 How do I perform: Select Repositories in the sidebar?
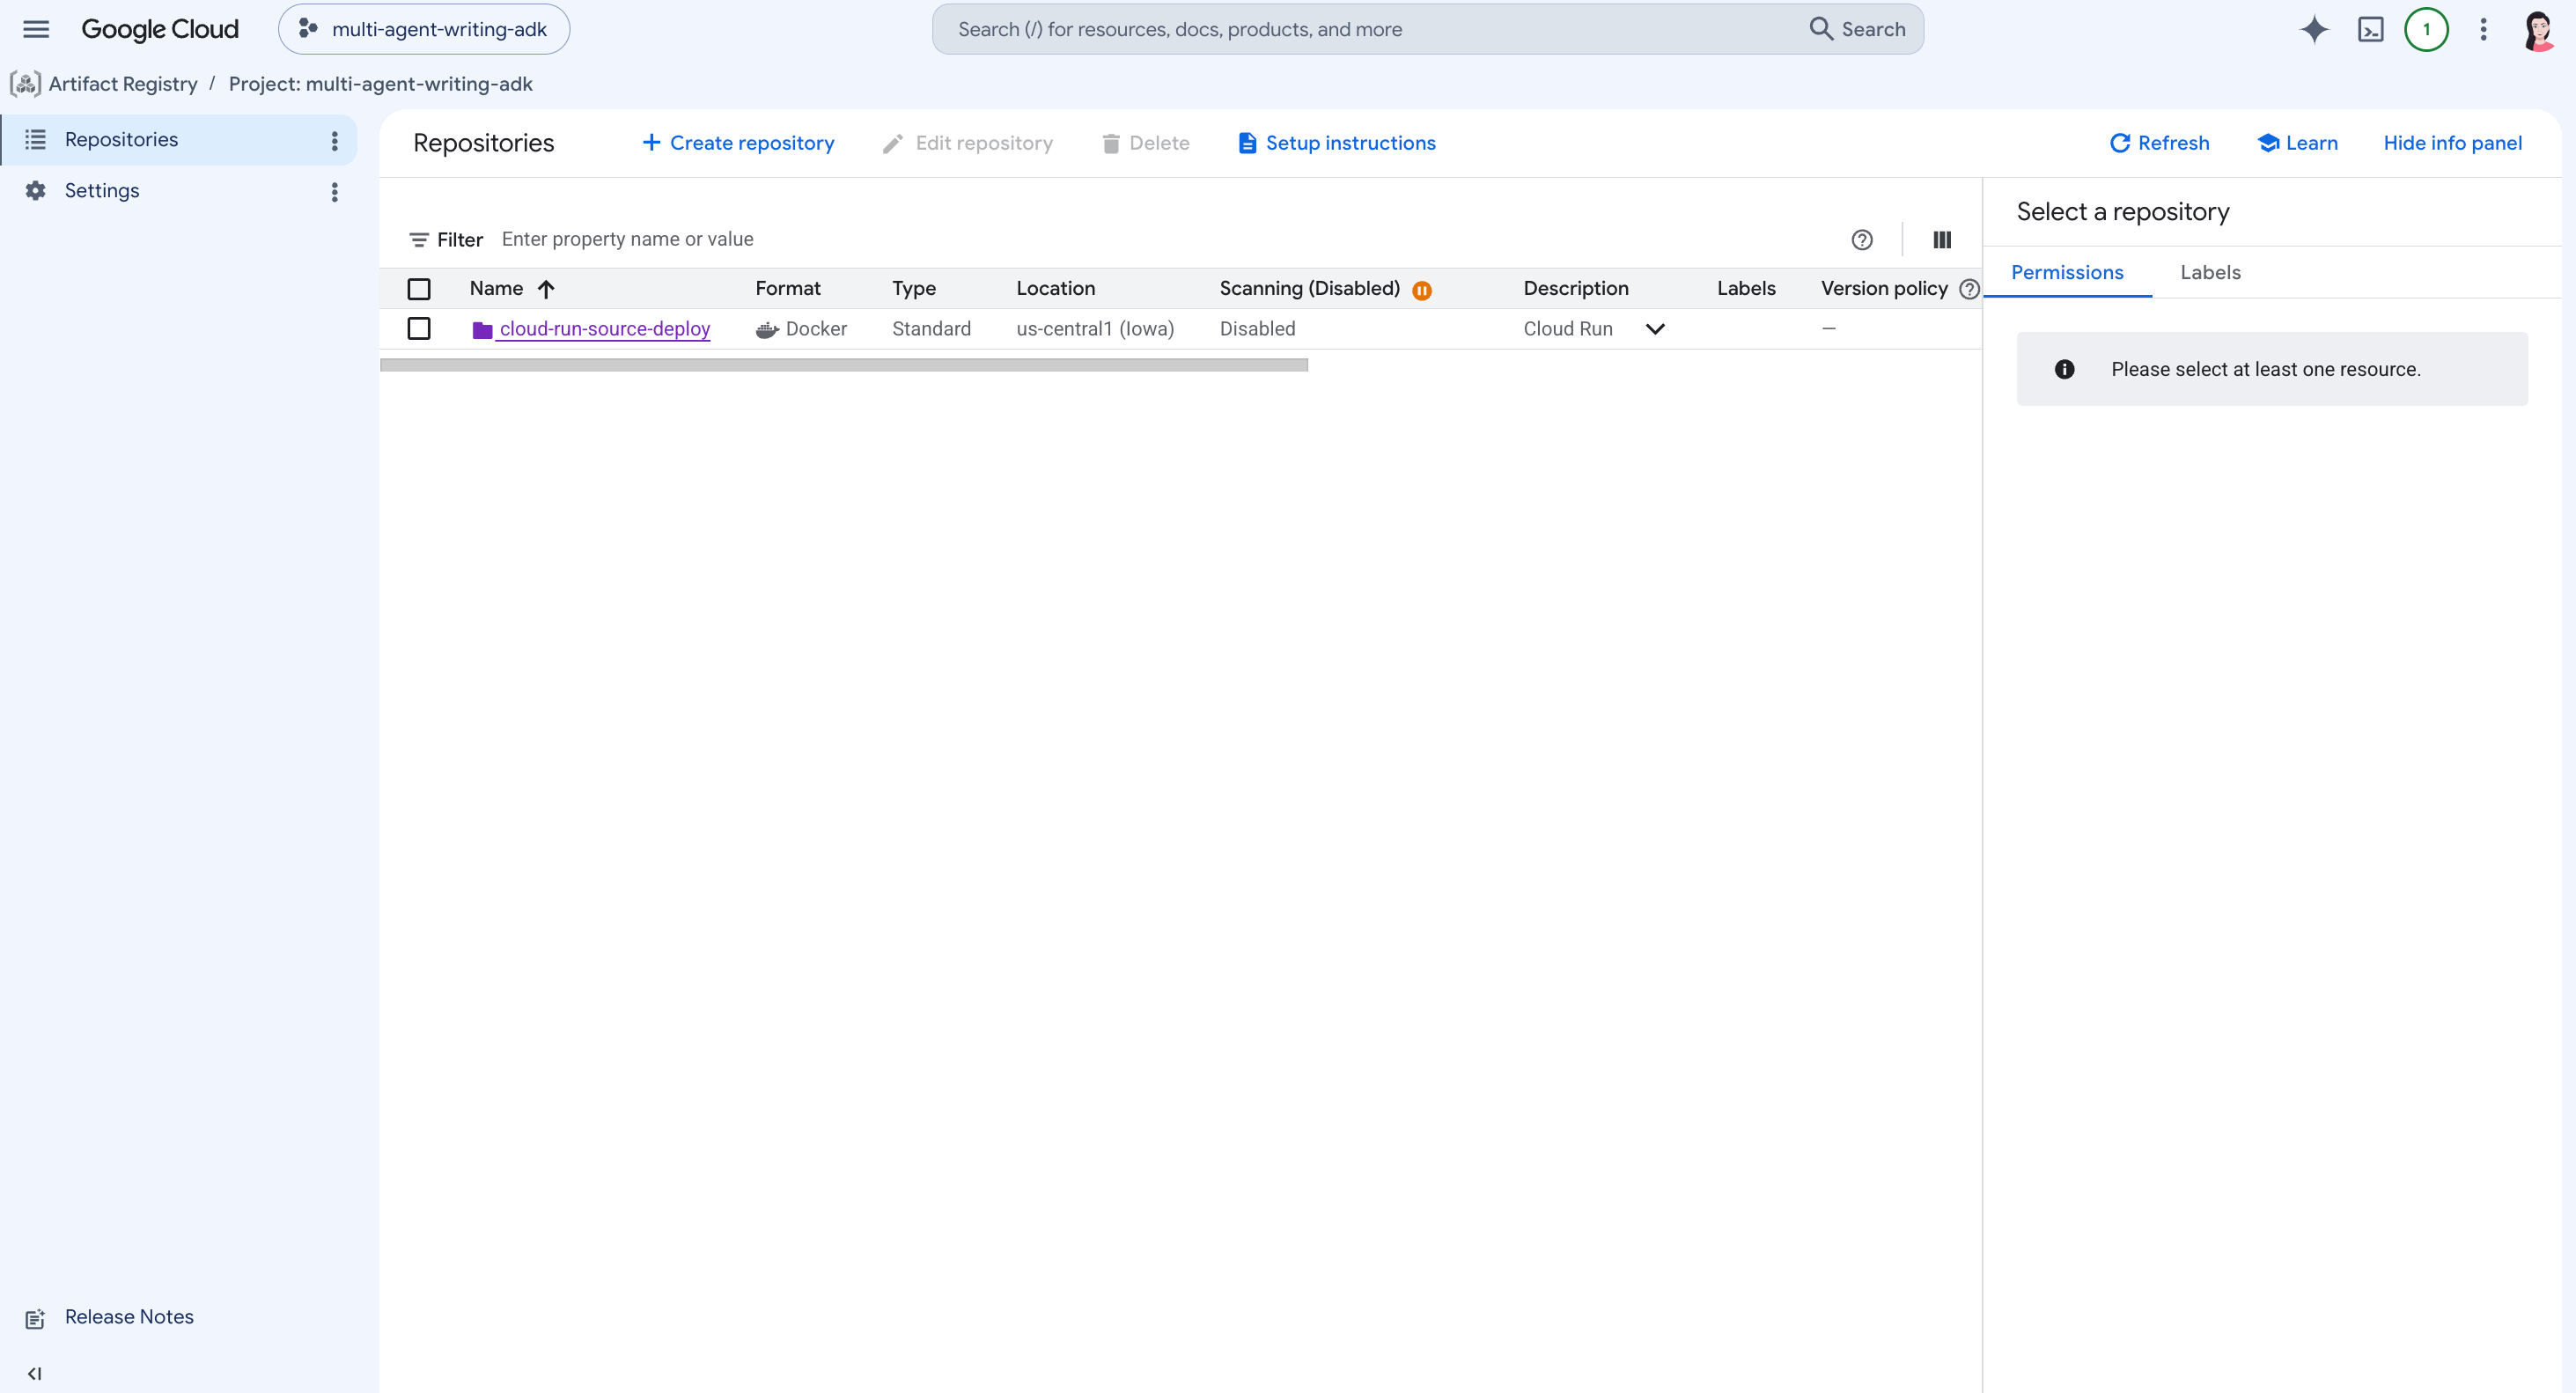(x=178, y=140)
